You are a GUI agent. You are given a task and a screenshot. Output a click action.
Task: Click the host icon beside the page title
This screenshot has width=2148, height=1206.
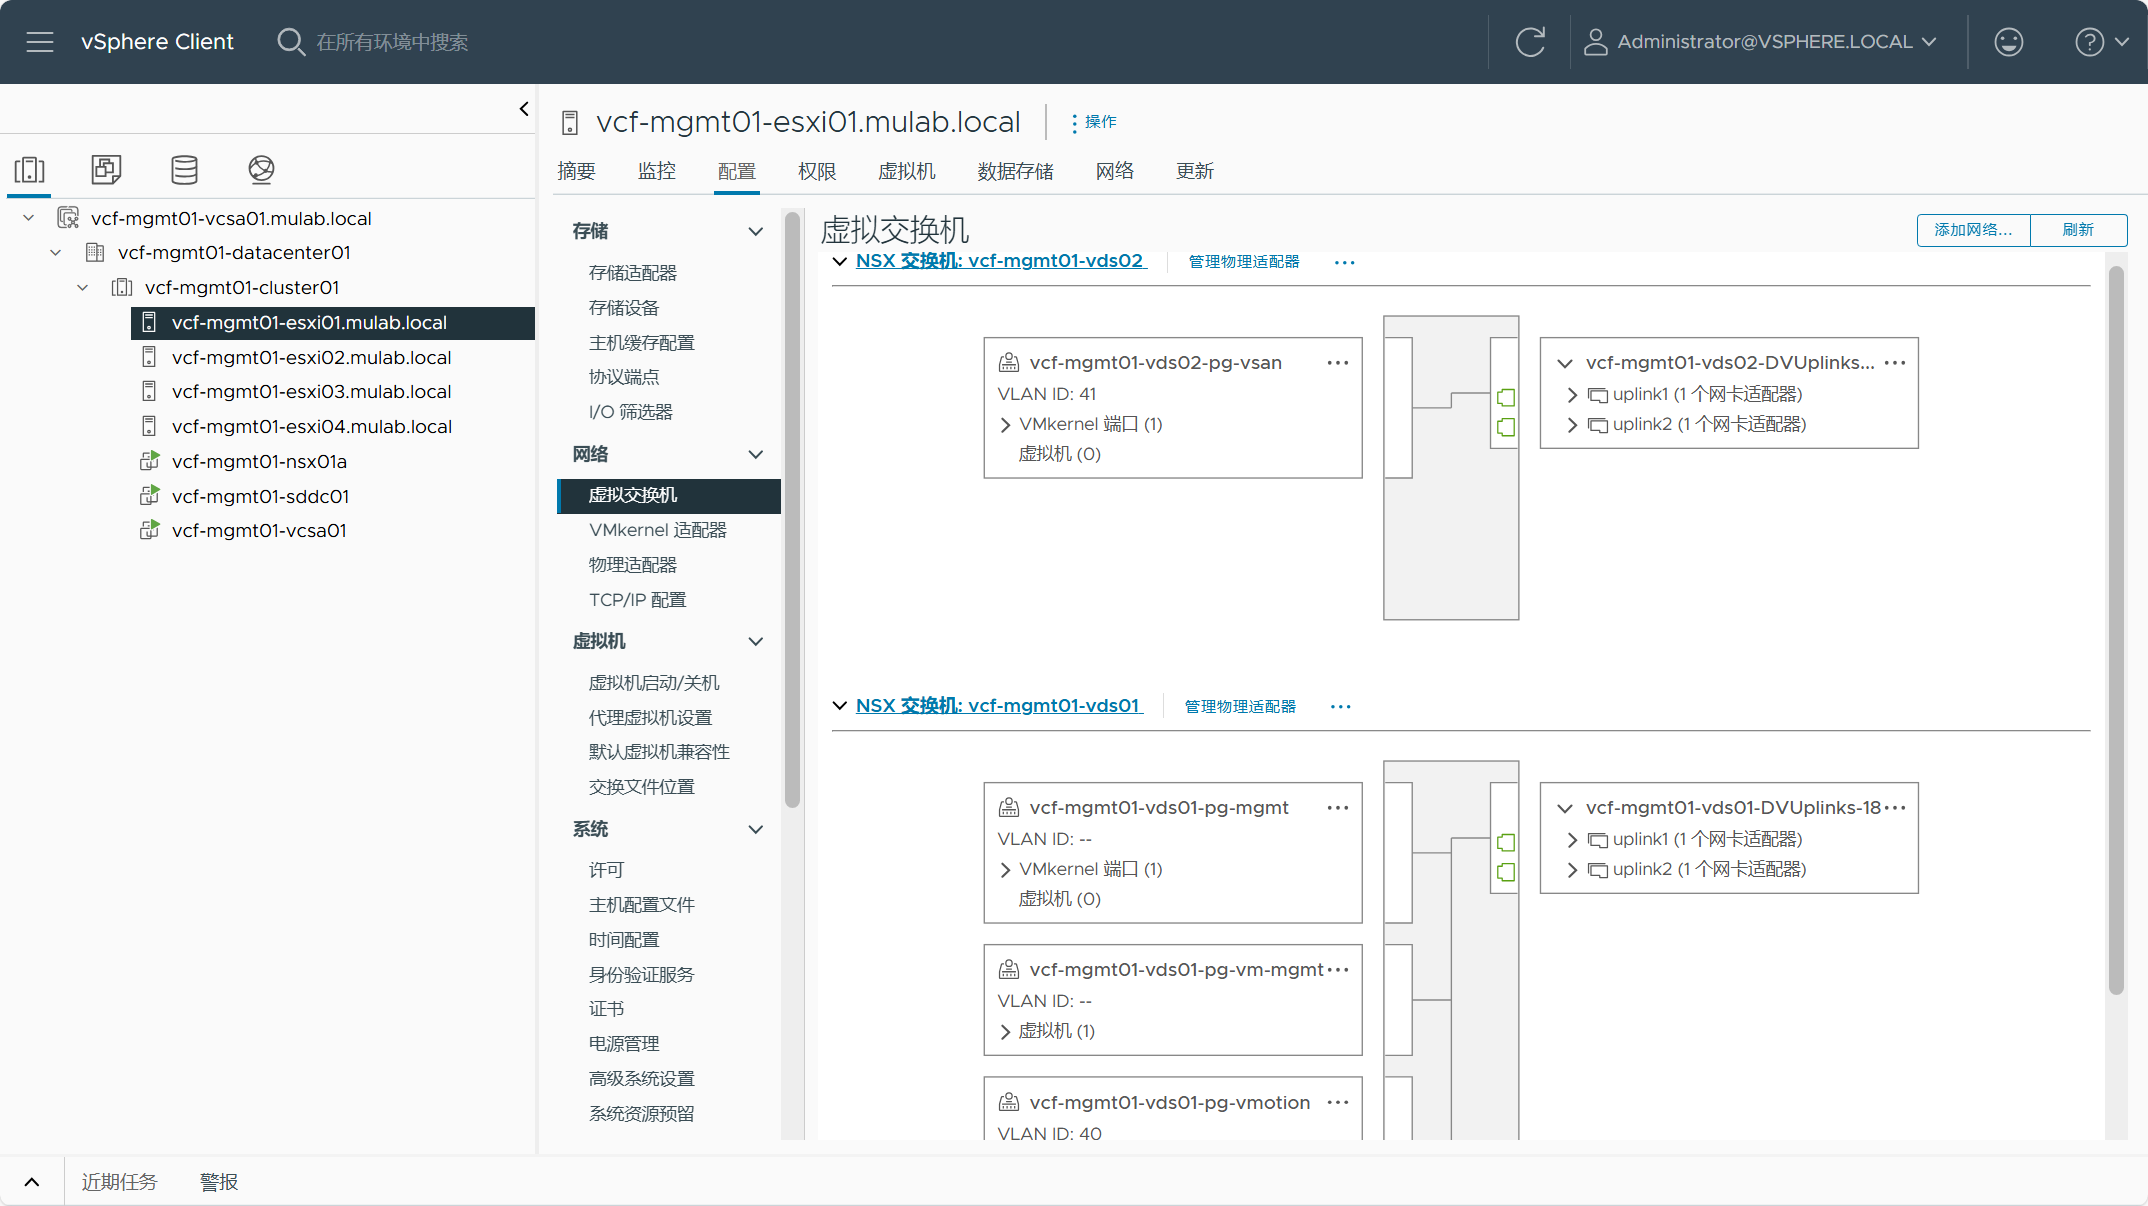(570, 123)
